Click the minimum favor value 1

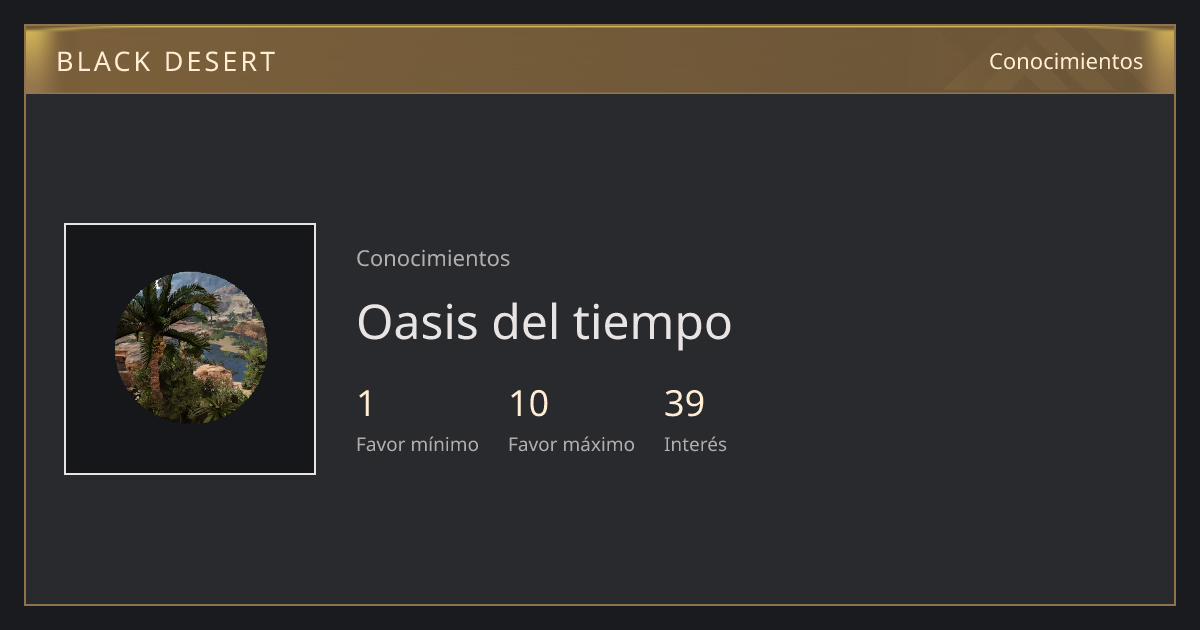(366, 404)
